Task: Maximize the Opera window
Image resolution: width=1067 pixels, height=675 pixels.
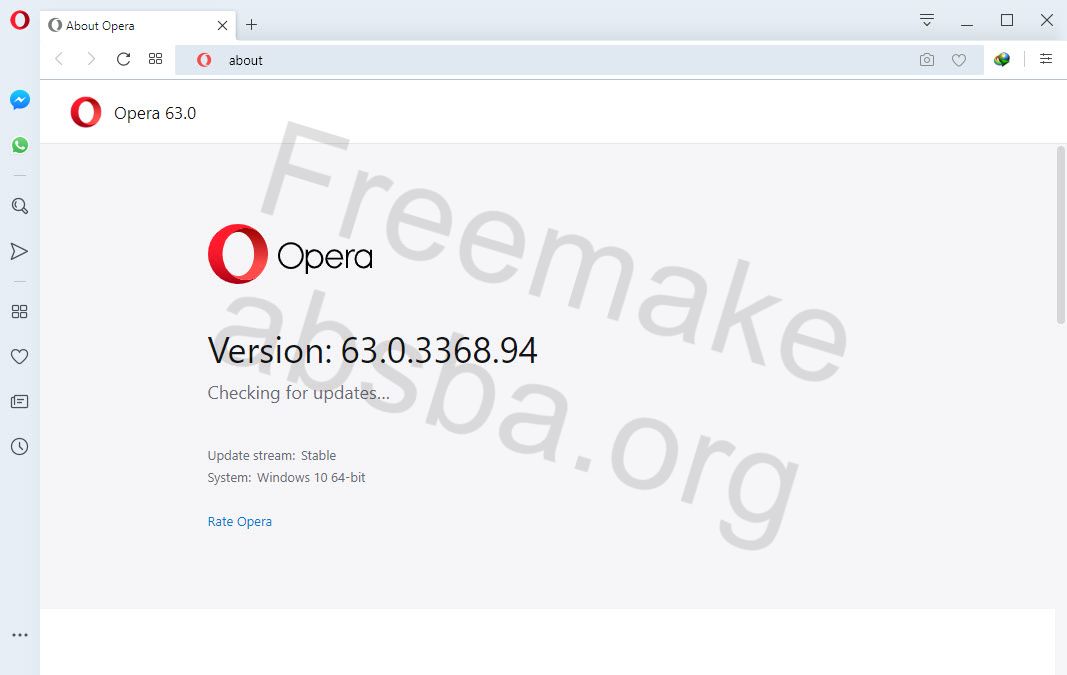Action: 1007,20
